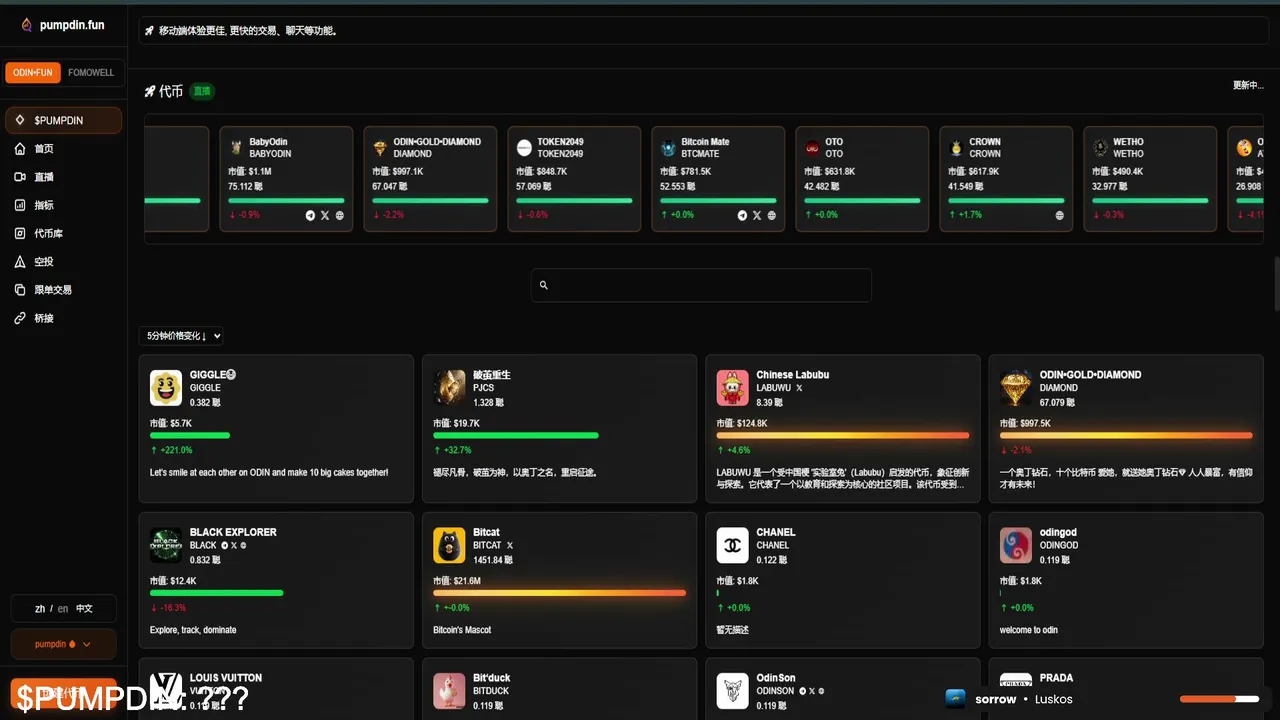This screenshot has height=720, width=1280.
Task: Click the vertical scrollbar on the right edge
Action: (1276, 285)
